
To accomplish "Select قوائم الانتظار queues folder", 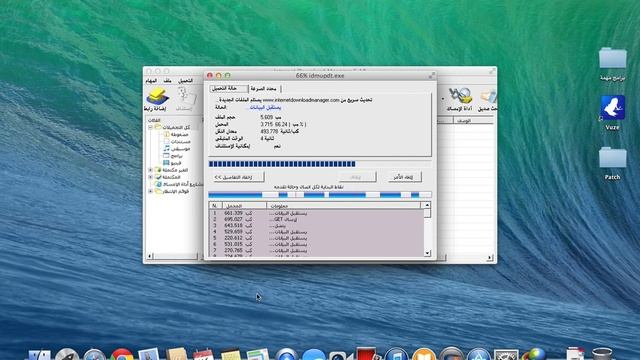I will pos(172,191).
